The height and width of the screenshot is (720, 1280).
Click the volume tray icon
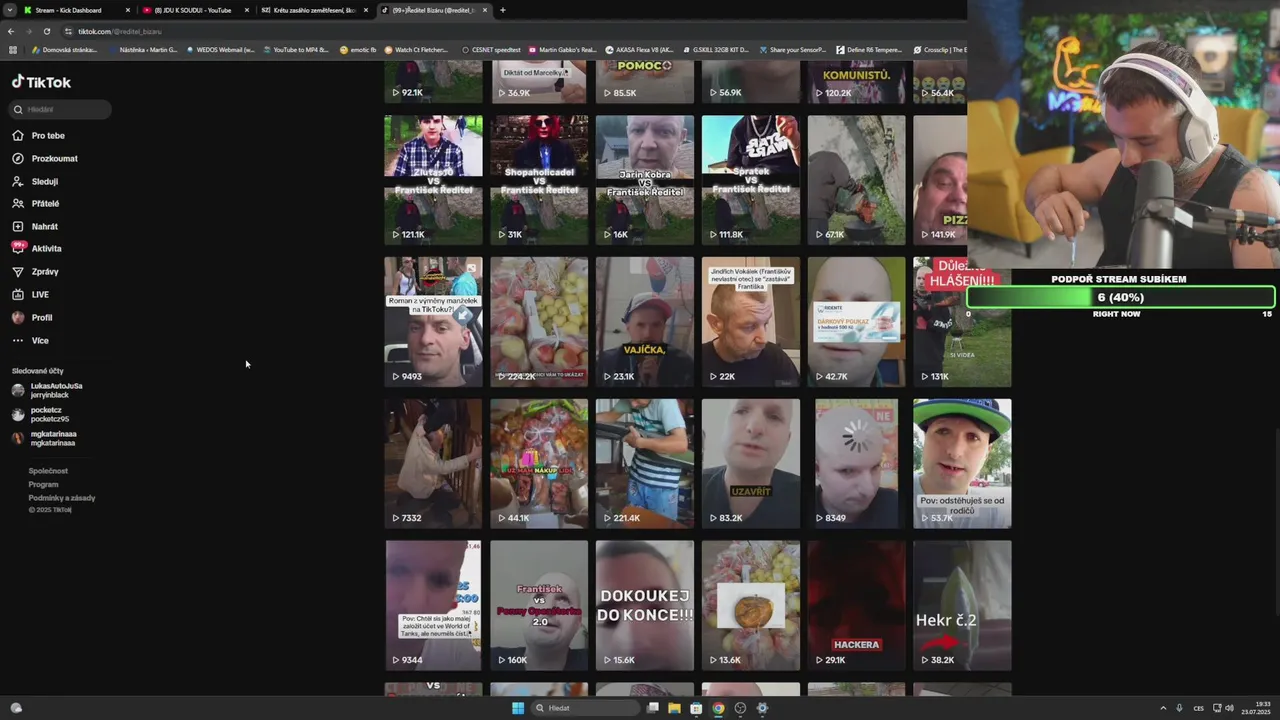point(1229,708)
